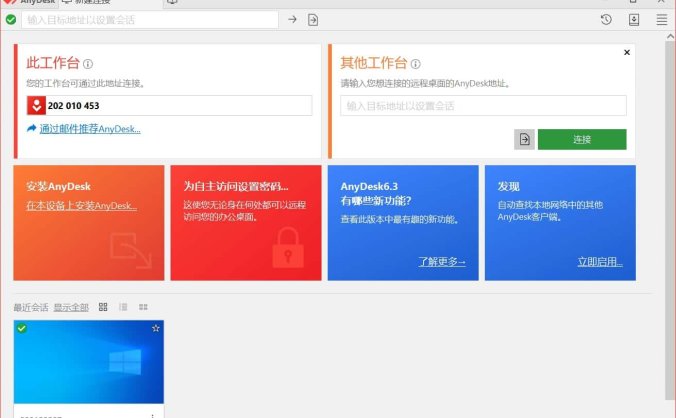Click the remote address input in 其他工作台
676x418 pixels.
(483, 106)
